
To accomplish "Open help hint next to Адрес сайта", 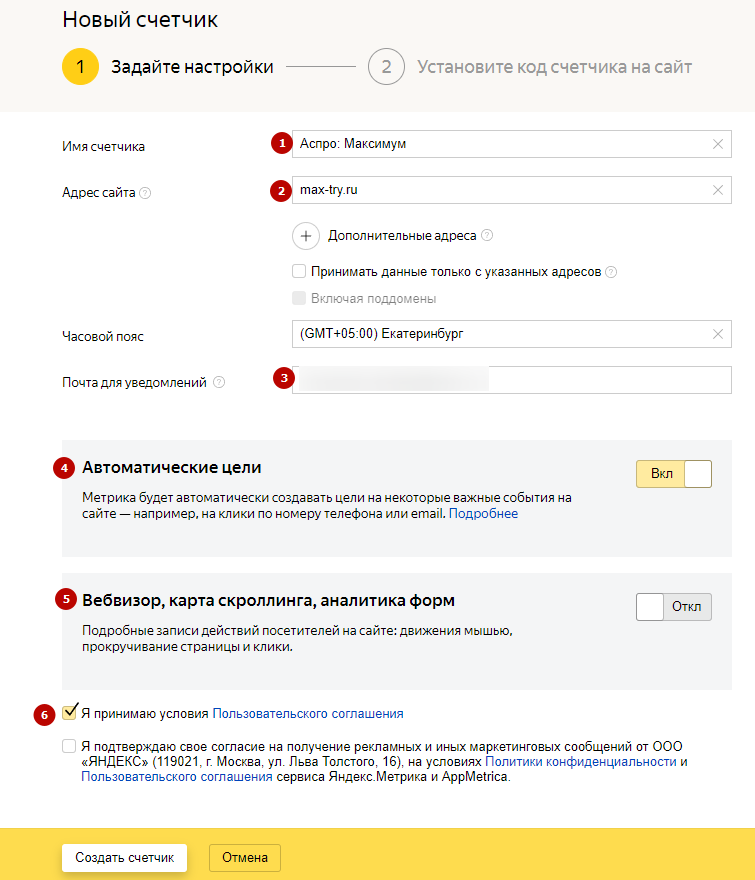I will (x=145, y=193).
